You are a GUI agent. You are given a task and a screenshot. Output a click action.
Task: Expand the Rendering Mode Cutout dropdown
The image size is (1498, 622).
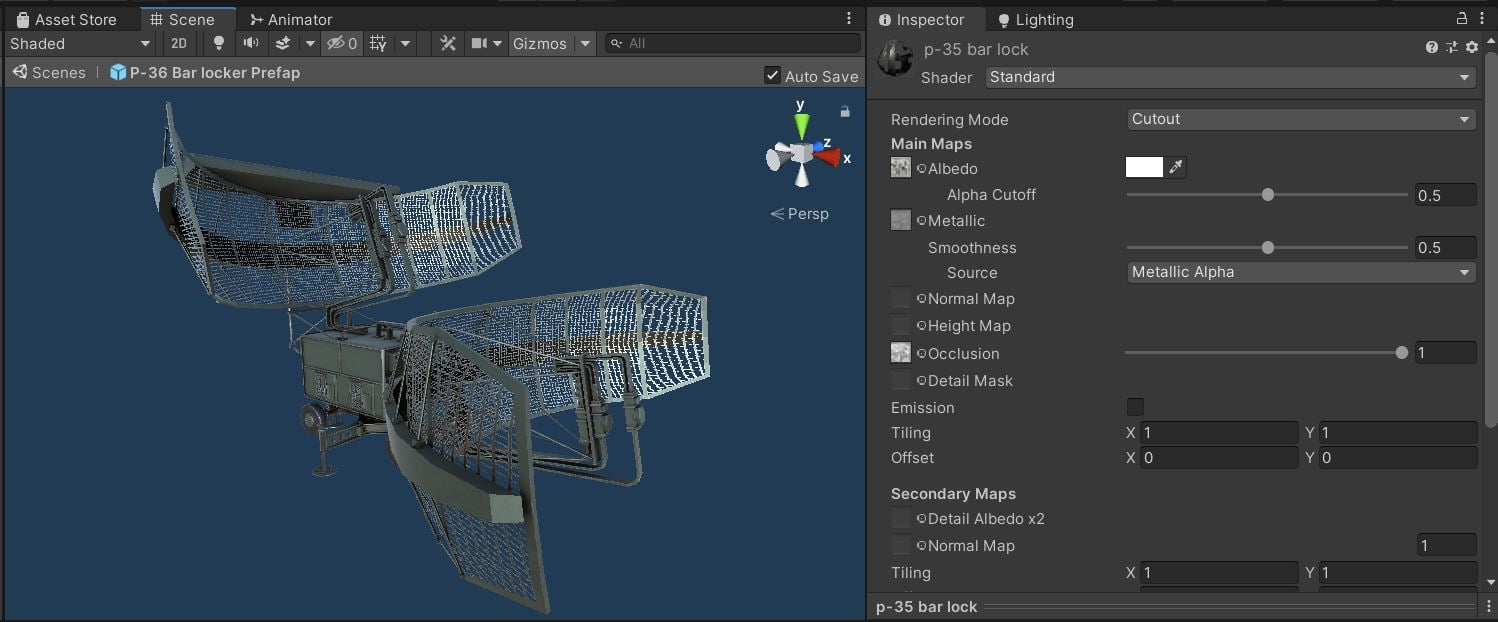[x=1300, y=119]
